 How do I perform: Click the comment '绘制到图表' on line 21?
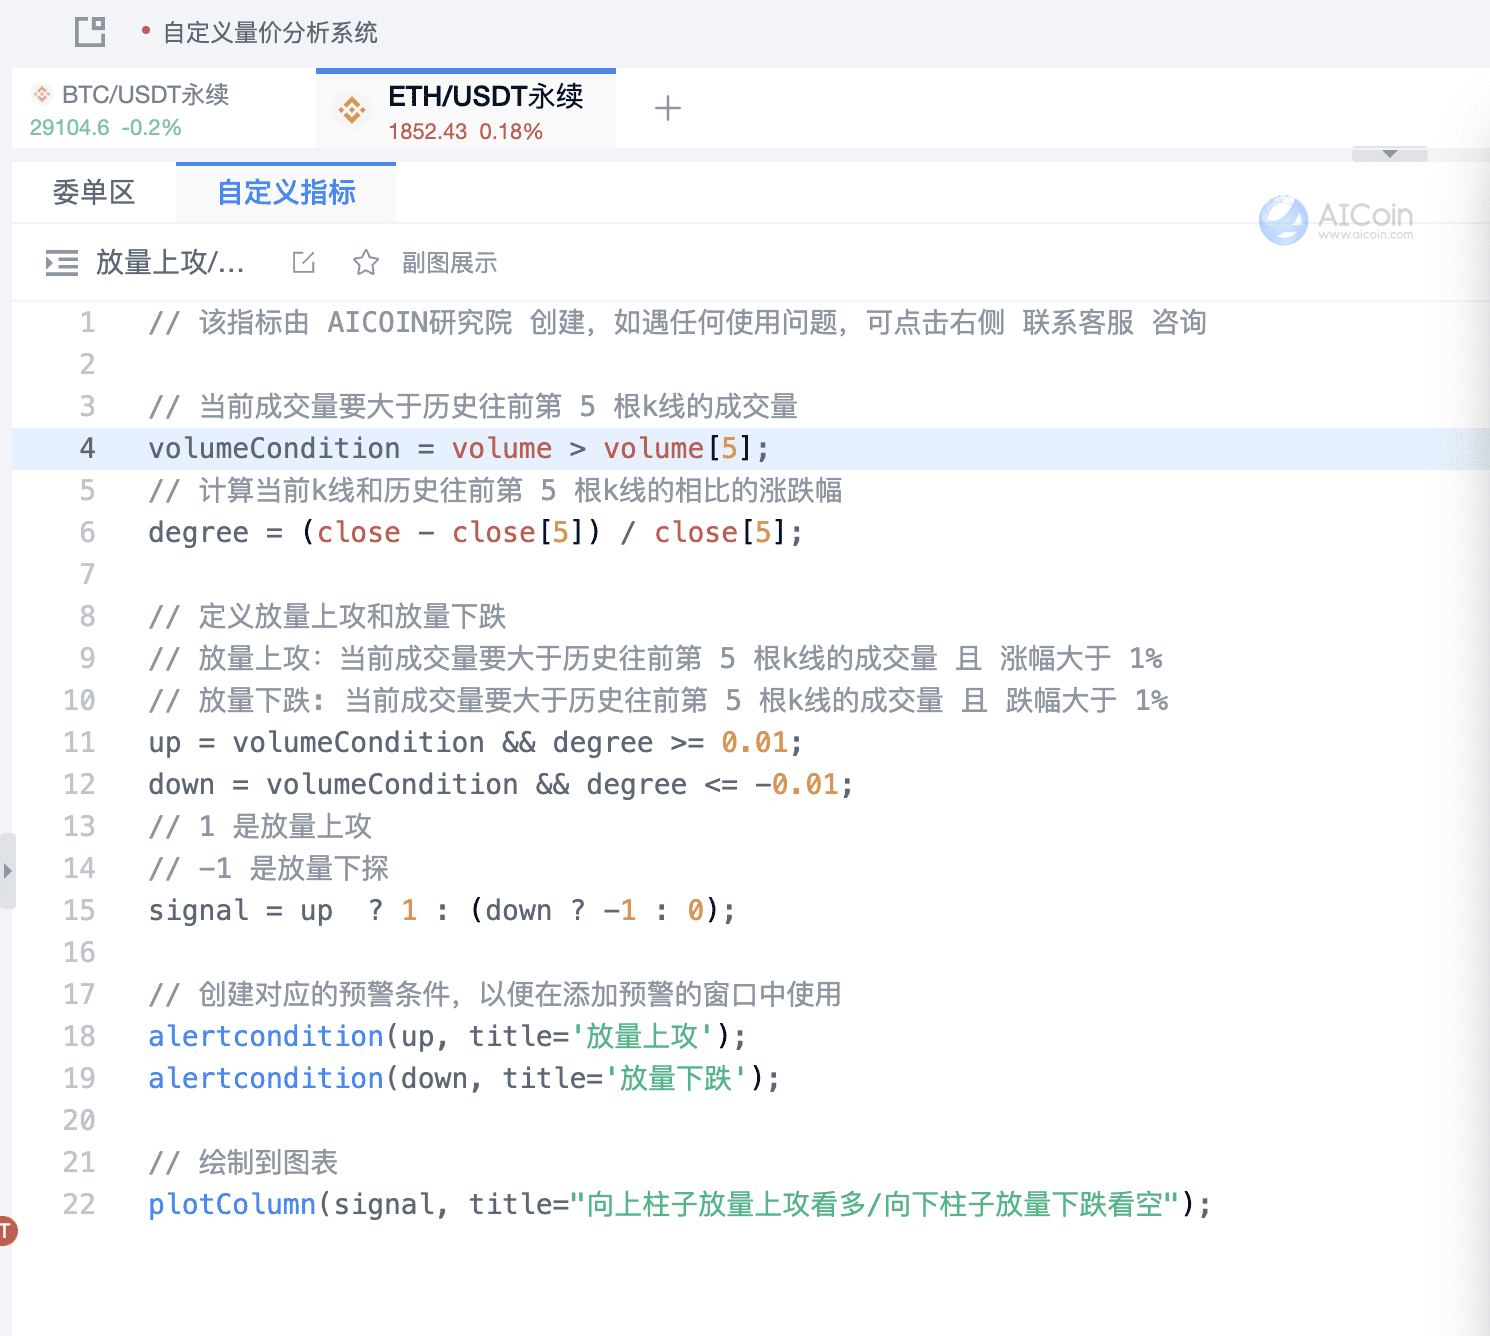(243, 1162)
